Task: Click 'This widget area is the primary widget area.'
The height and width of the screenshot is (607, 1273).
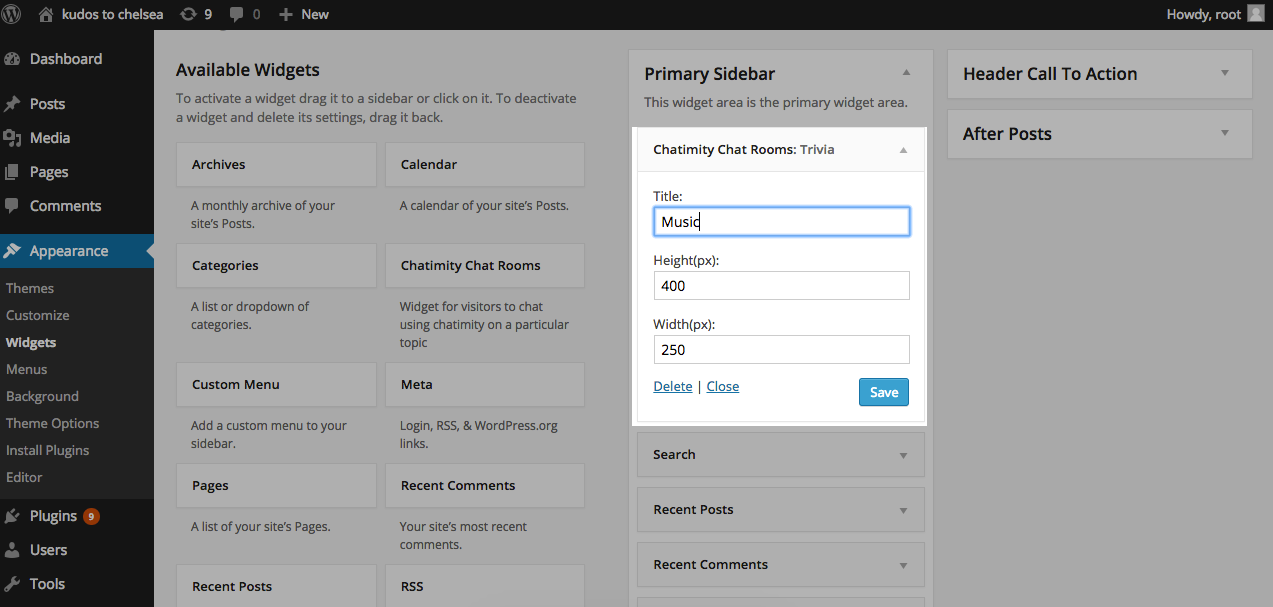Action: coord(776,102)
